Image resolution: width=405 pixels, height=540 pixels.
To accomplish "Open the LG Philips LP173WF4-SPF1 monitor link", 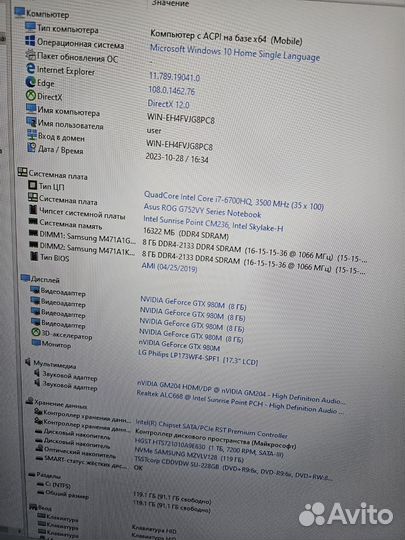I will point(198,357).
